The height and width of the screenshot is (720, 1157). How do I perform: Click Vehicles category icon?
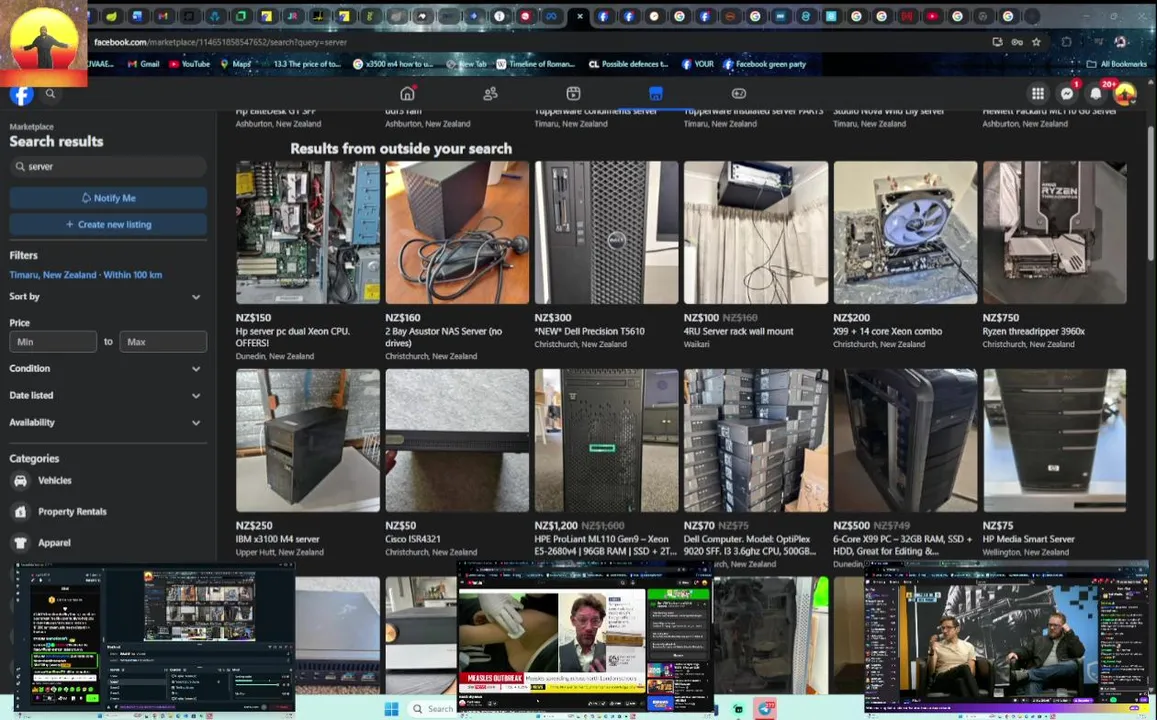pyautogui.click(x=21, y=480)
